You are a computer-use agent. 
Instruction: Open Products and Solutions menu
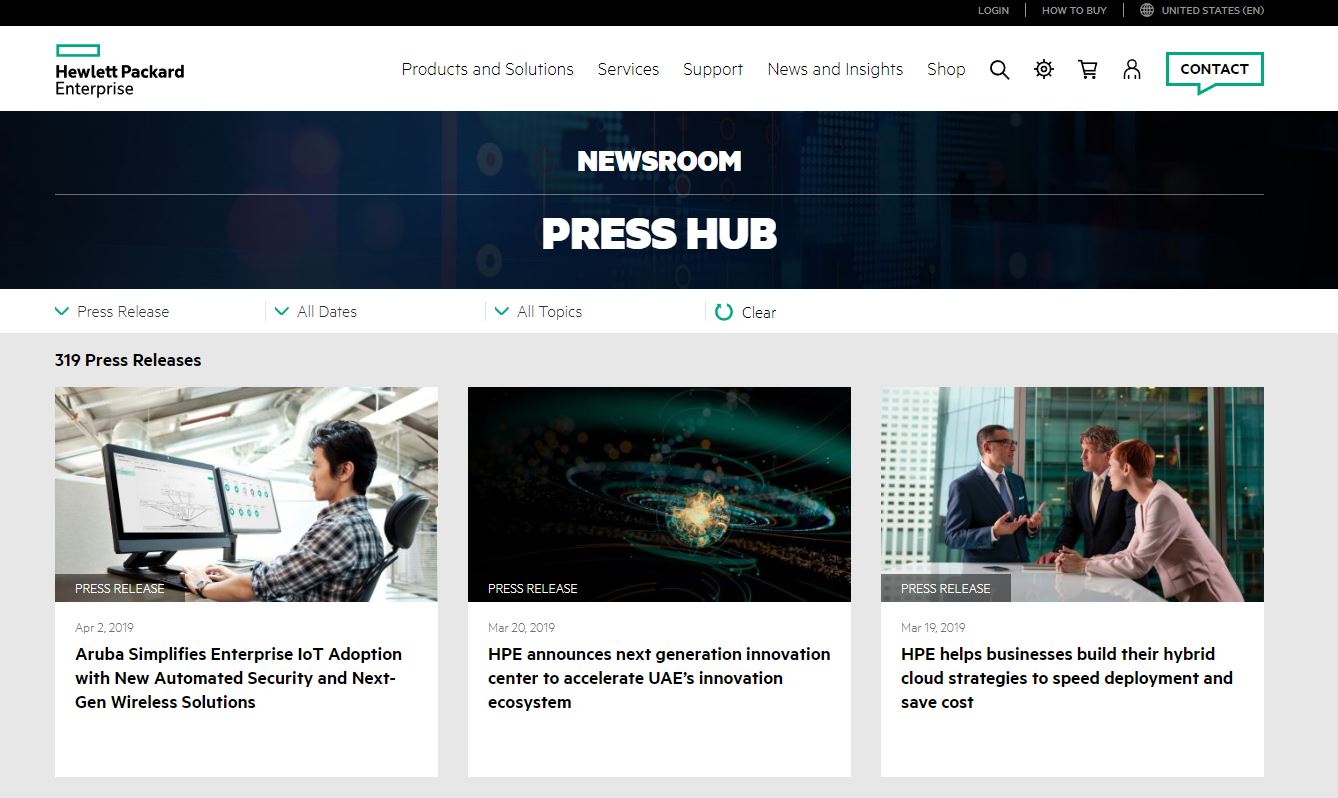[488, 69]
